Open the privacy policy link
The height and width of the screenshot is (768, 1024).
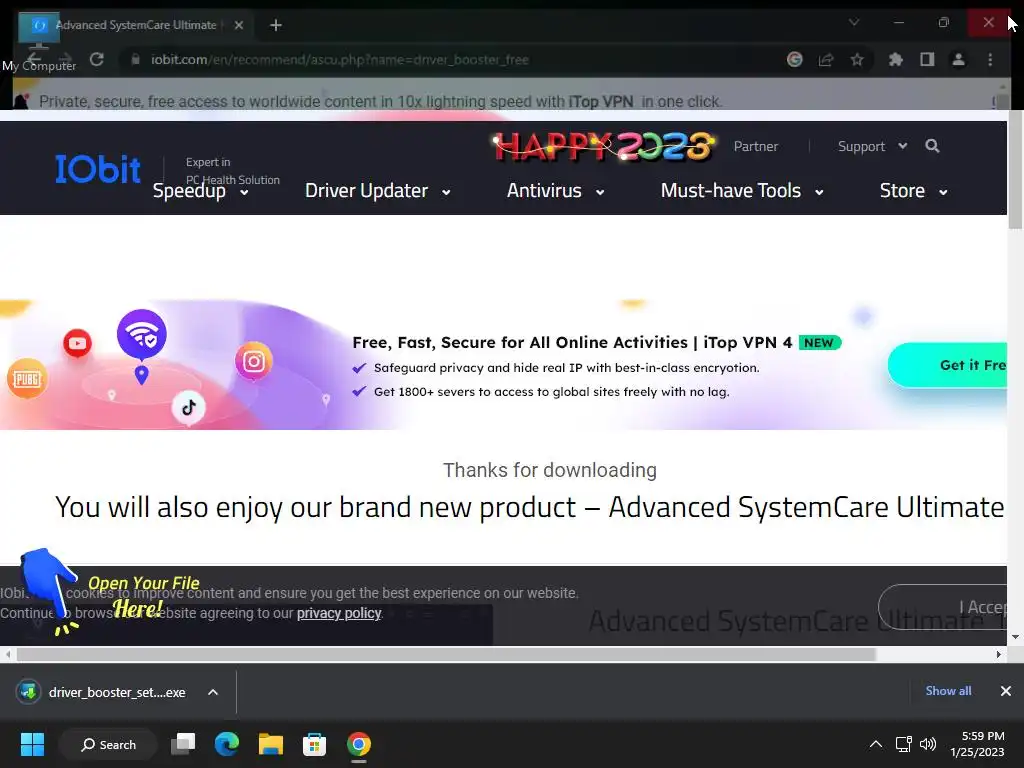click(x=339, y=613)
